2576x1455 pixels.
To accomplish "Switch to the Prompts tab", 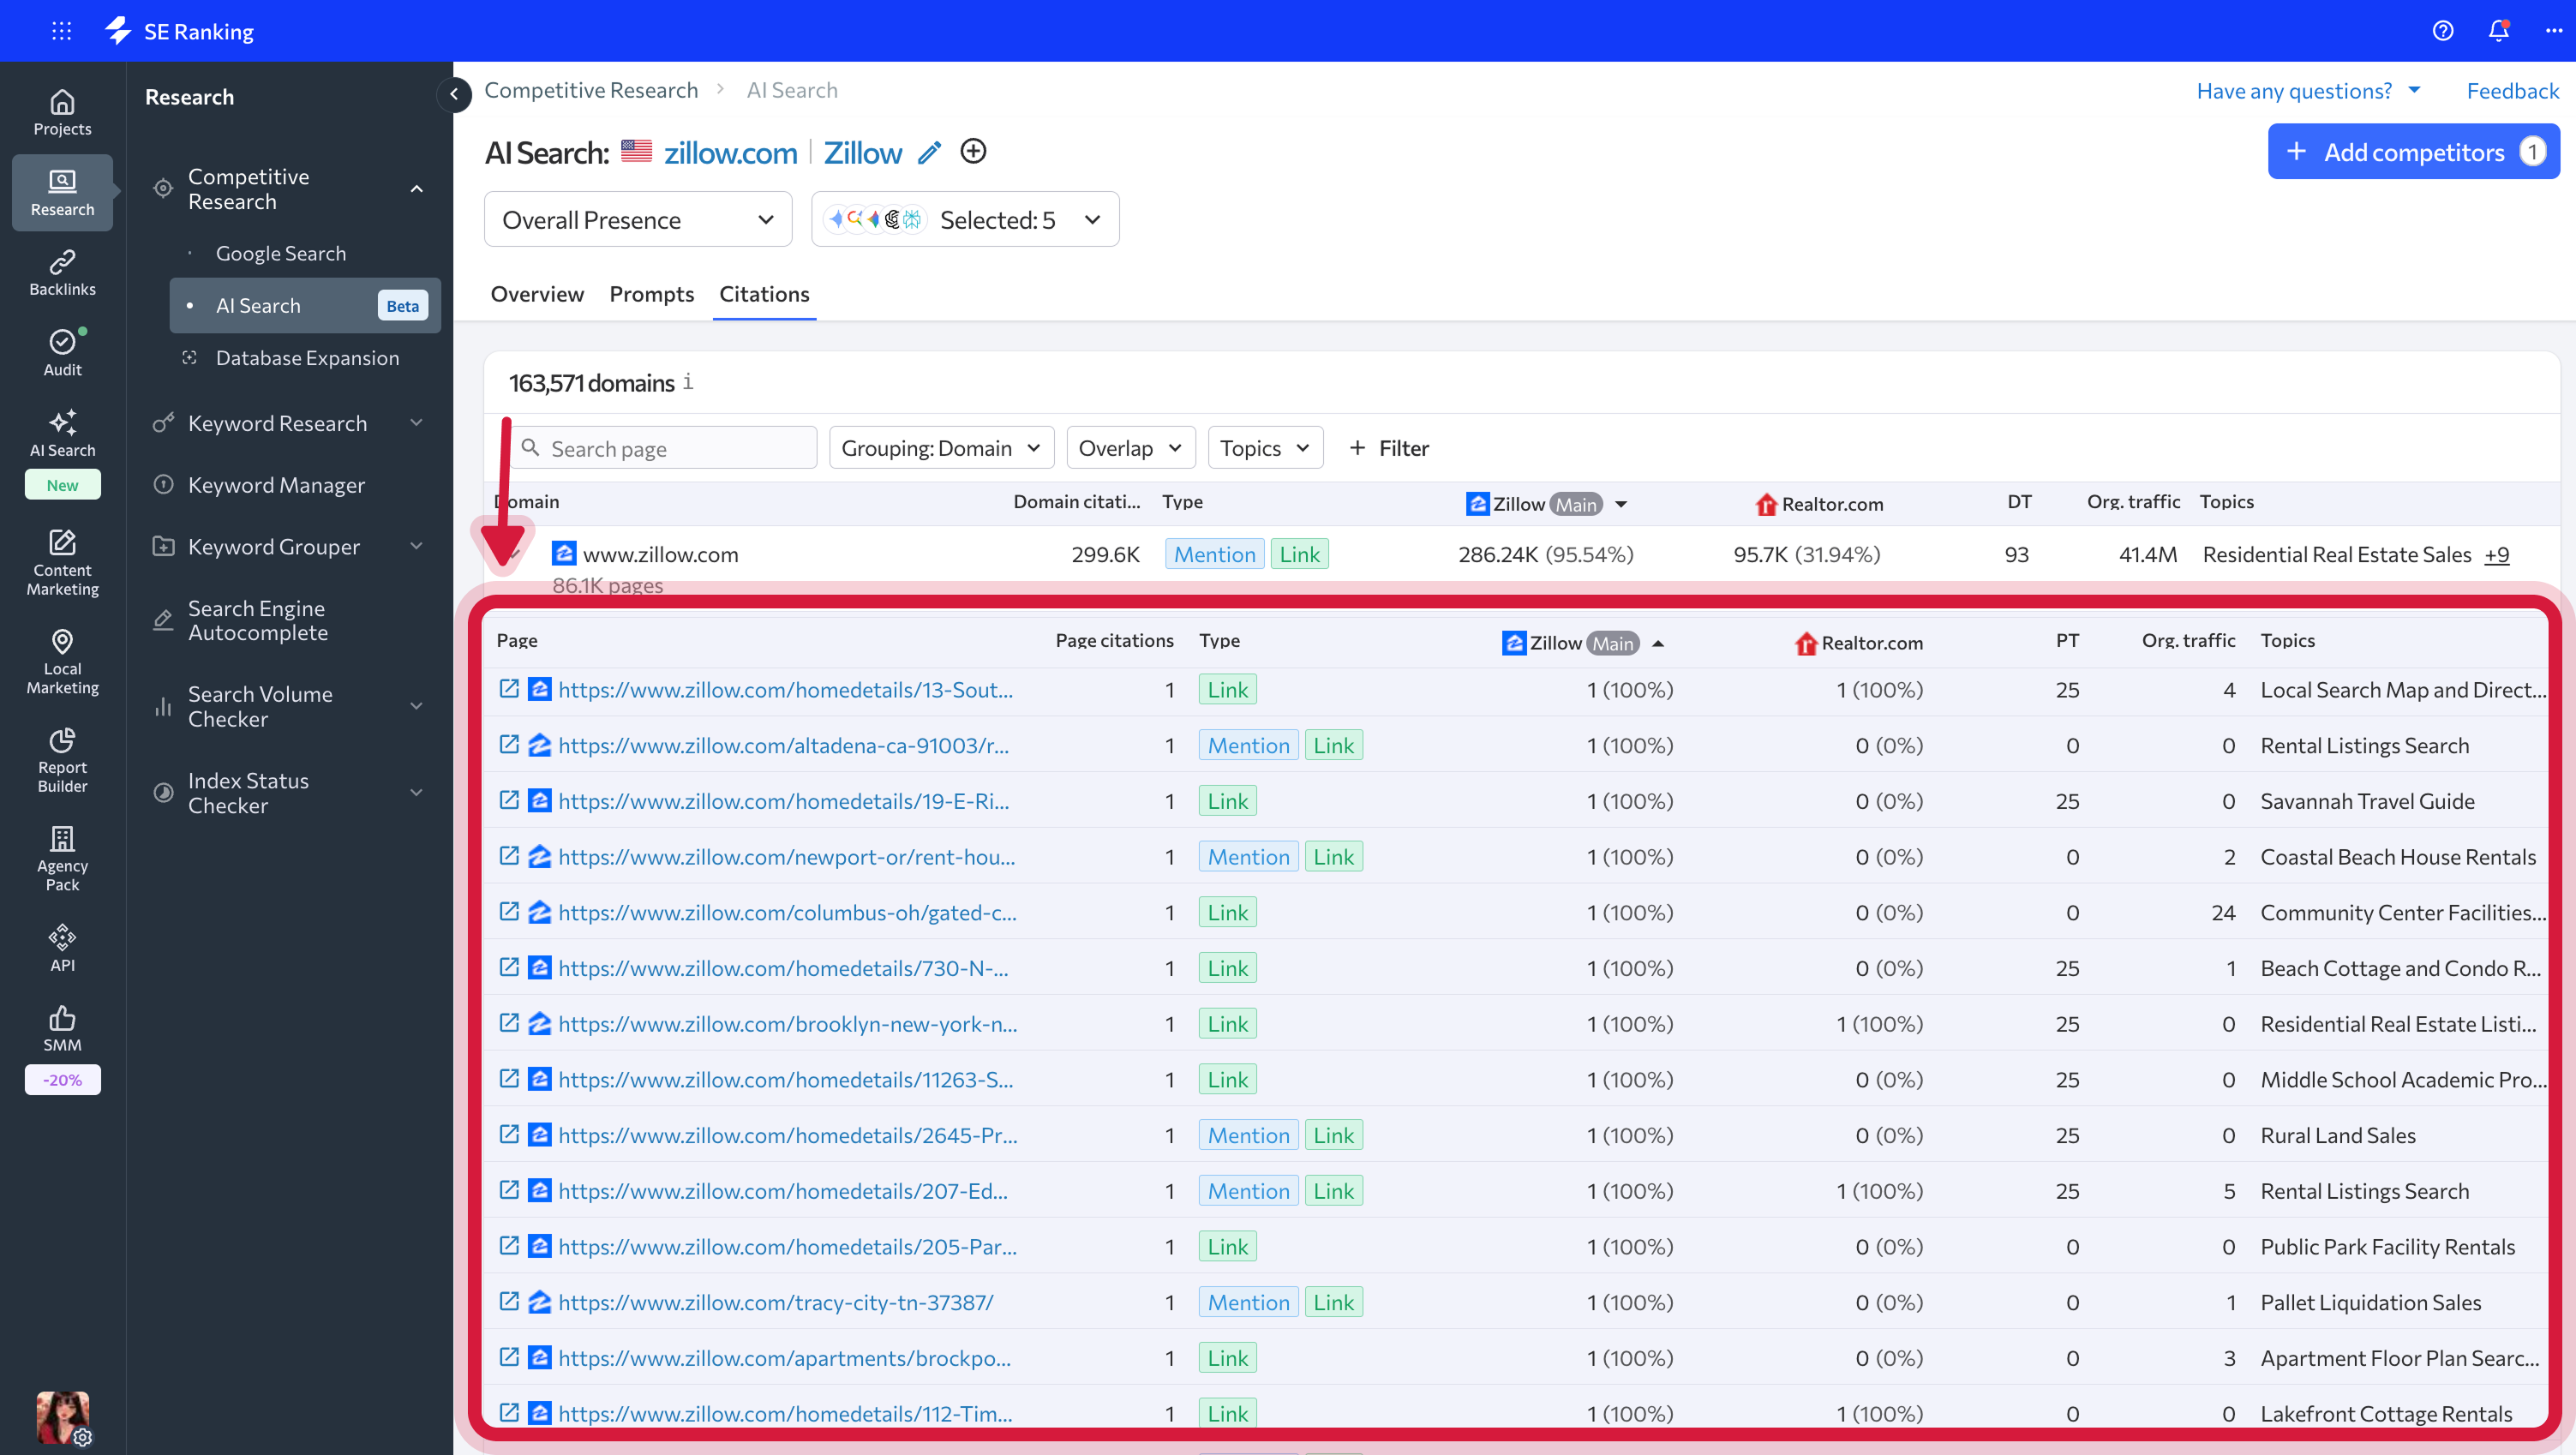I will (652, 294).
